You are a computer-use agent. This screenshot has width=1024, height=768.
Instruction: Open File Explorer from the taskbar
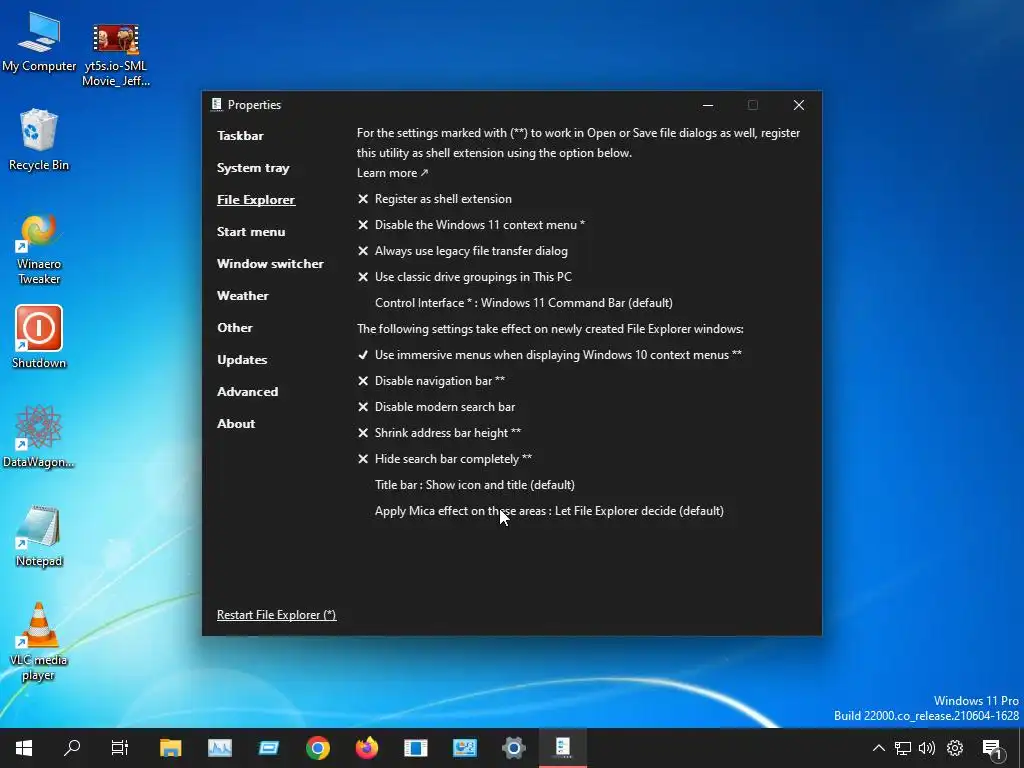coord(170,748)
